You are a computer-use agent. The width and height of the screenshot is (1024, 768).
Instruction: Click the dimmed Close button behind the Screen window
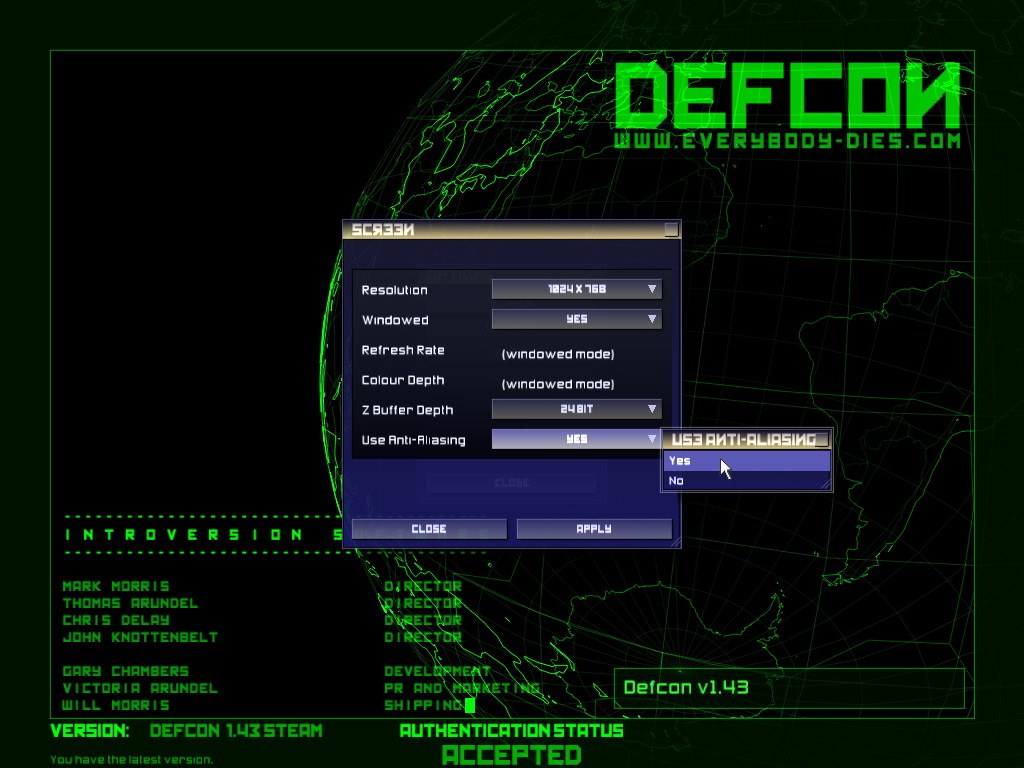pyautogui.click(x=511, y=483)
